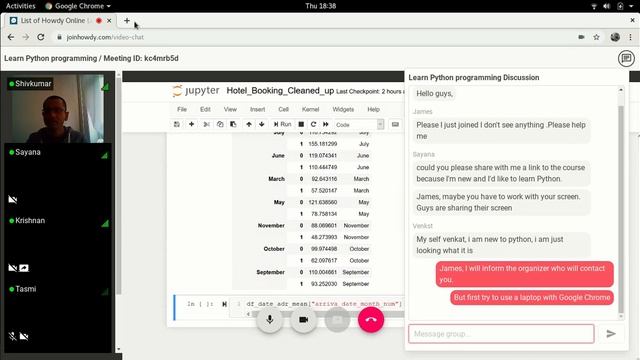Image resolution: width=640 pixels, height=360 pixels.
Task: Open the Google Chrome app menu dropdown
Action: click(x=78, y=6)
